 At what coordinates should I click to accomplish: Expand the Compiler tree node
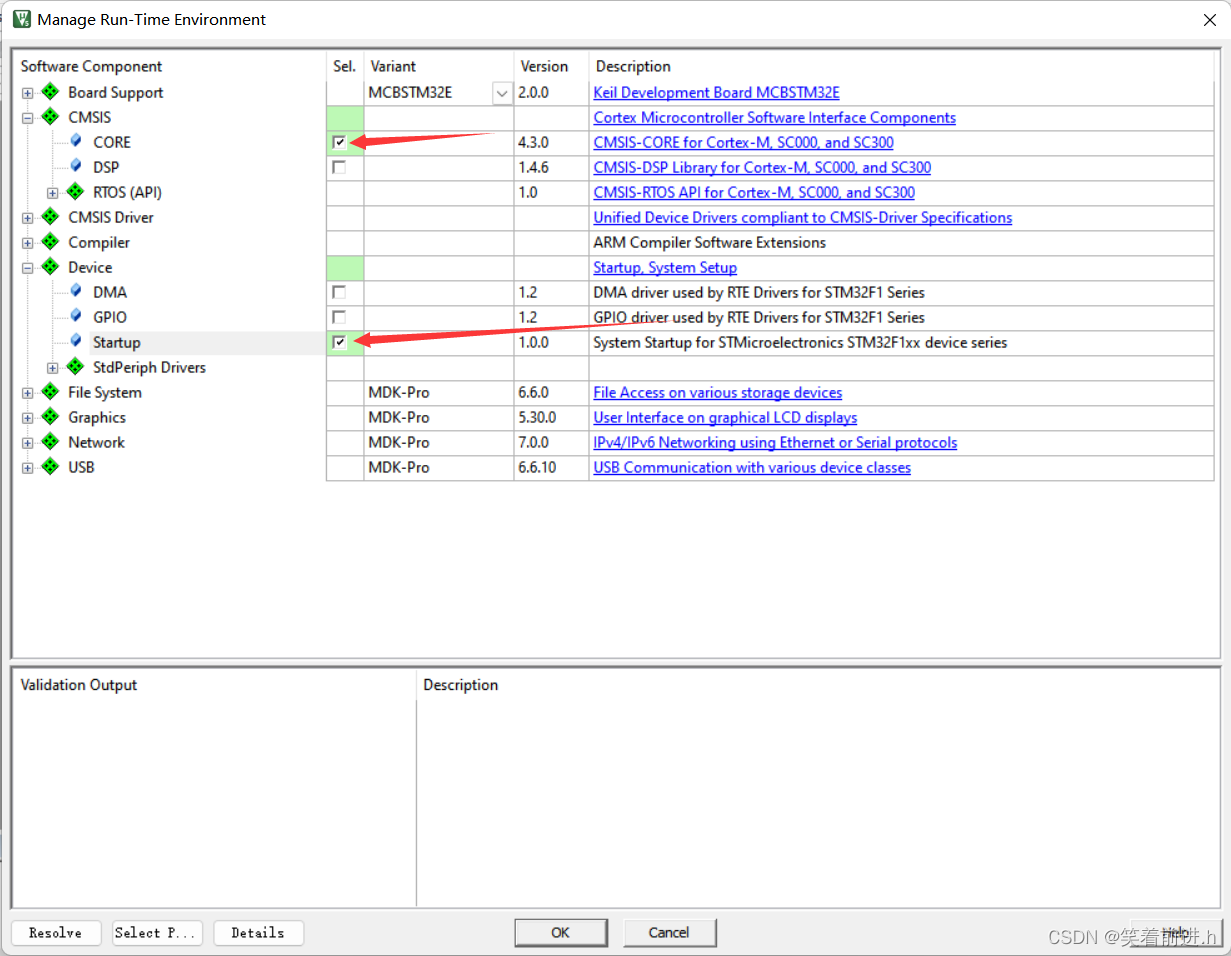[x=28, y=243]
